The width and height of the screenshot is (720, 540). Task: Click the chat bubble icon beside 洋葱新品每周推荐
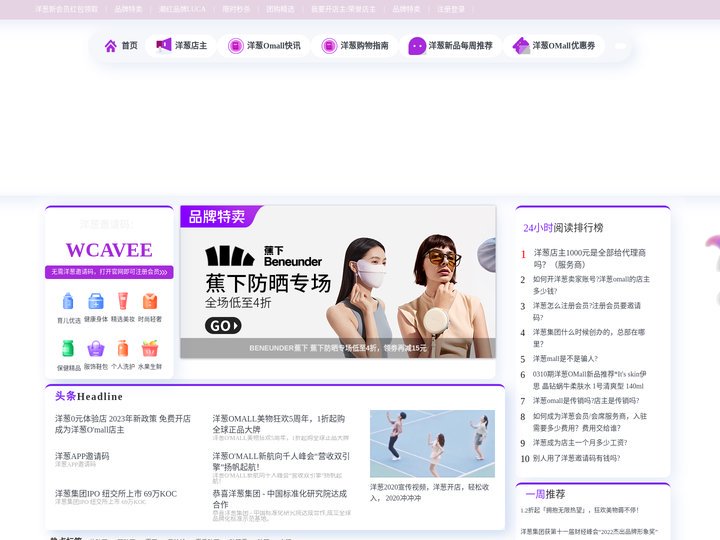click(417, 46)
